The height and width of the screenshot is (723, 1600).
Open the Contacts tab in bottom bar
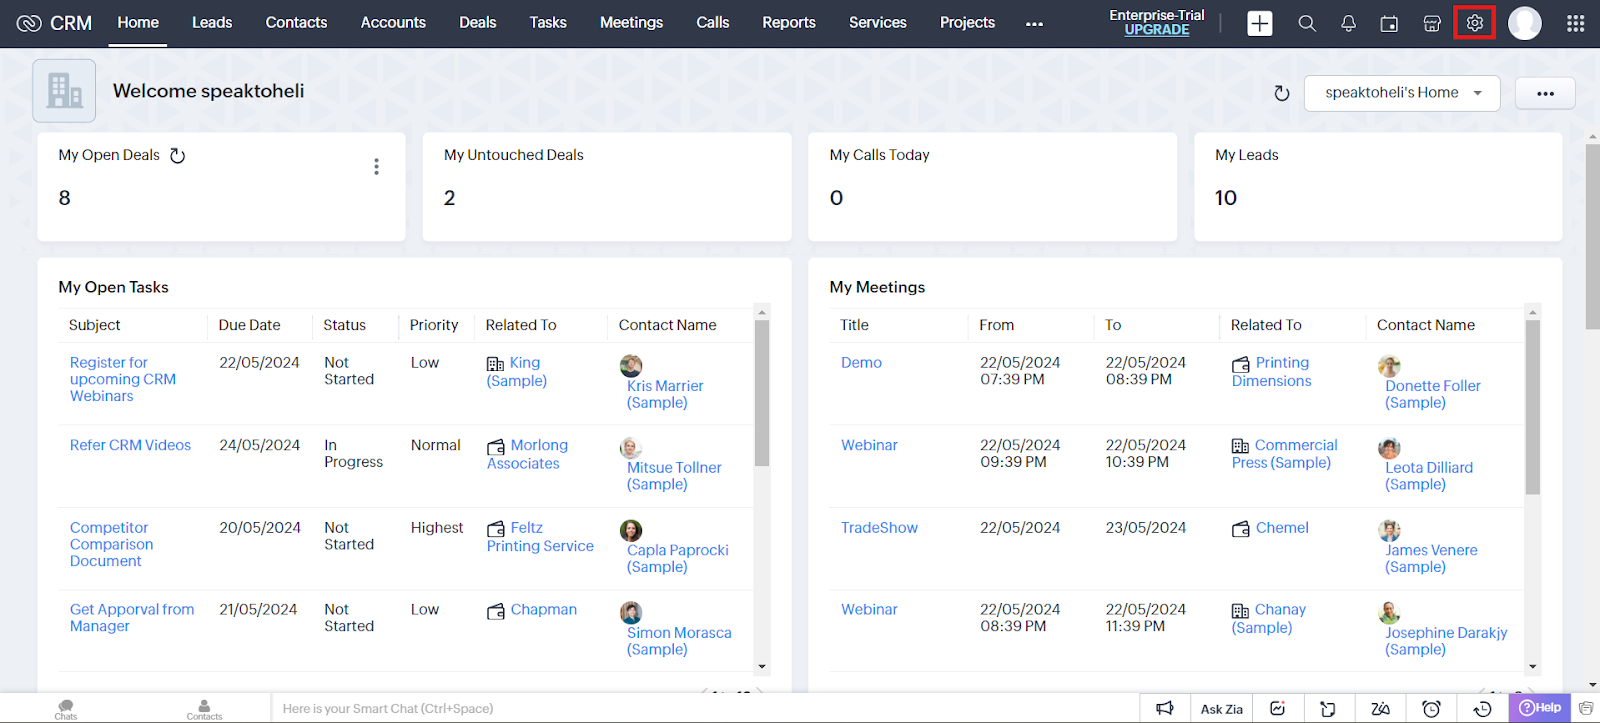pyautogui.click(x=204, y=709)
